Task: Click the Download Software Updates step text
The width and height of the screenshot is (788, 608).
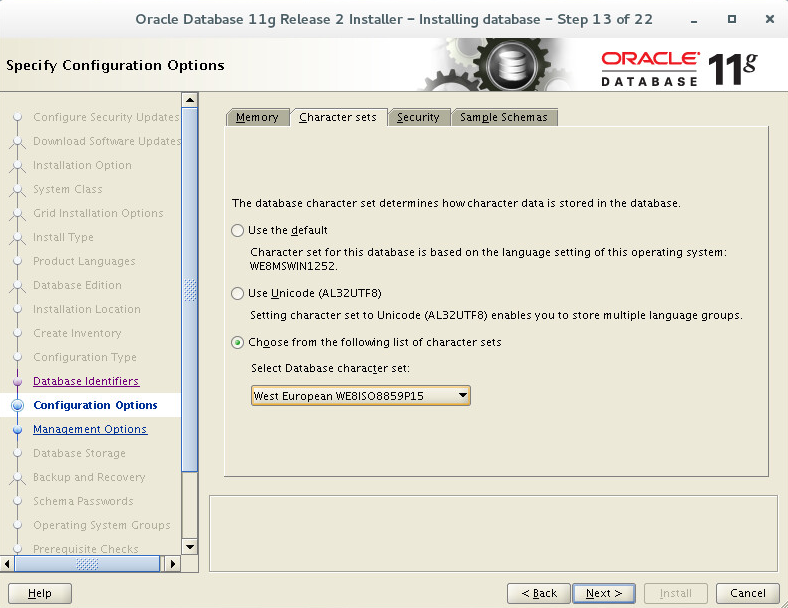Action: 107,141
